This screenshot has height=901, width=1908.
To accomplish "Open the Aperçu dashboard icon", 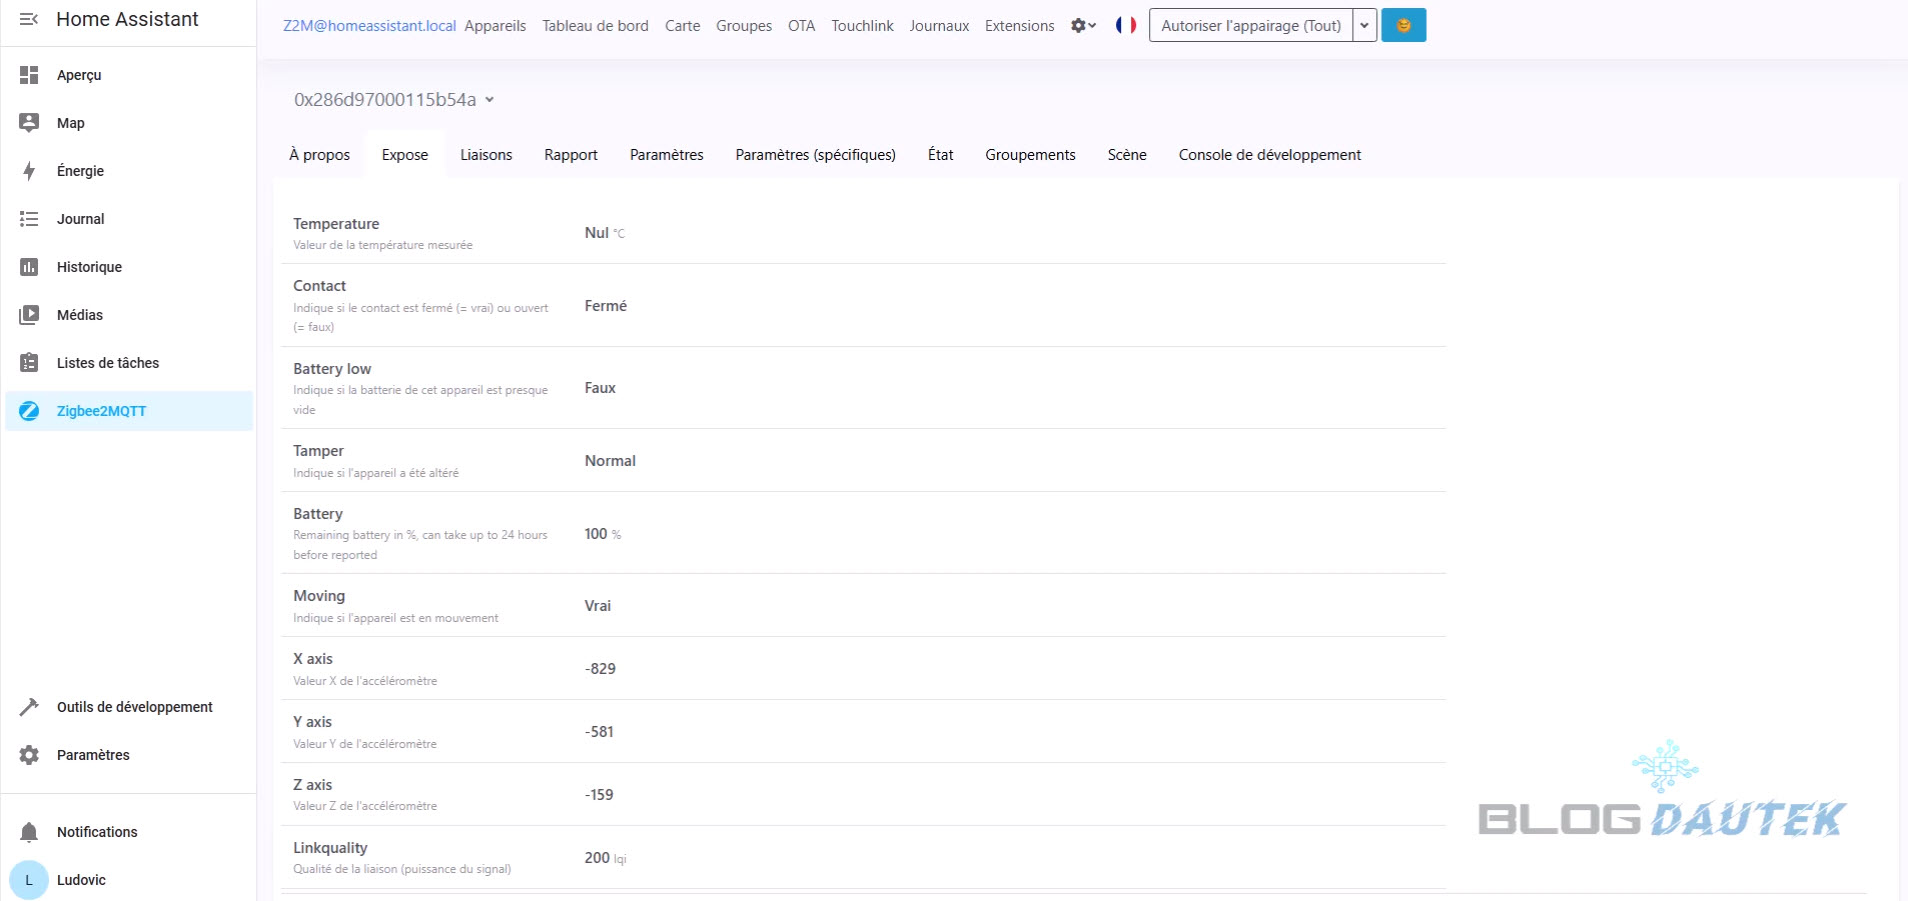I will (29, 75).
